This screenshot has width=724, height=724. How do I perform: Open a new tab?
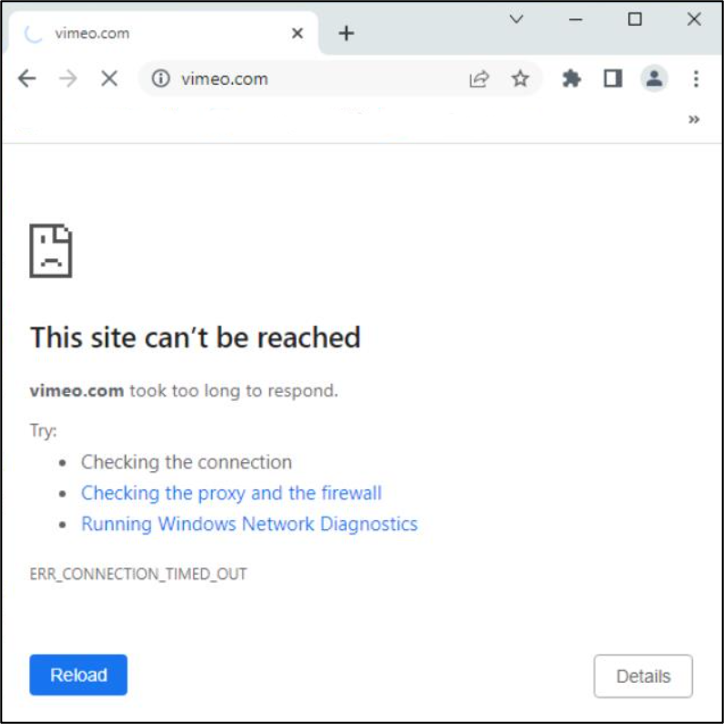346,33
